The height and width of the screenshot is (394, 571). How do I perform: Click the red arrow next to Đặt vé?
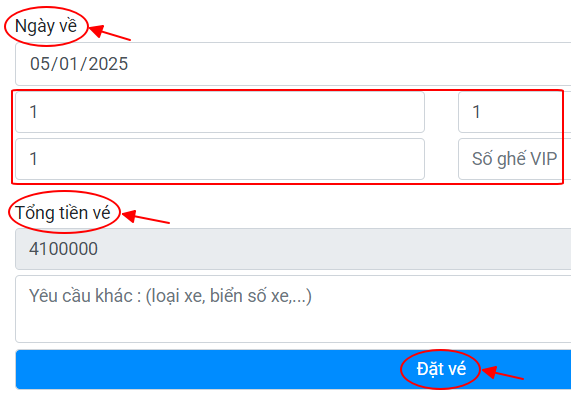point(503,373)
